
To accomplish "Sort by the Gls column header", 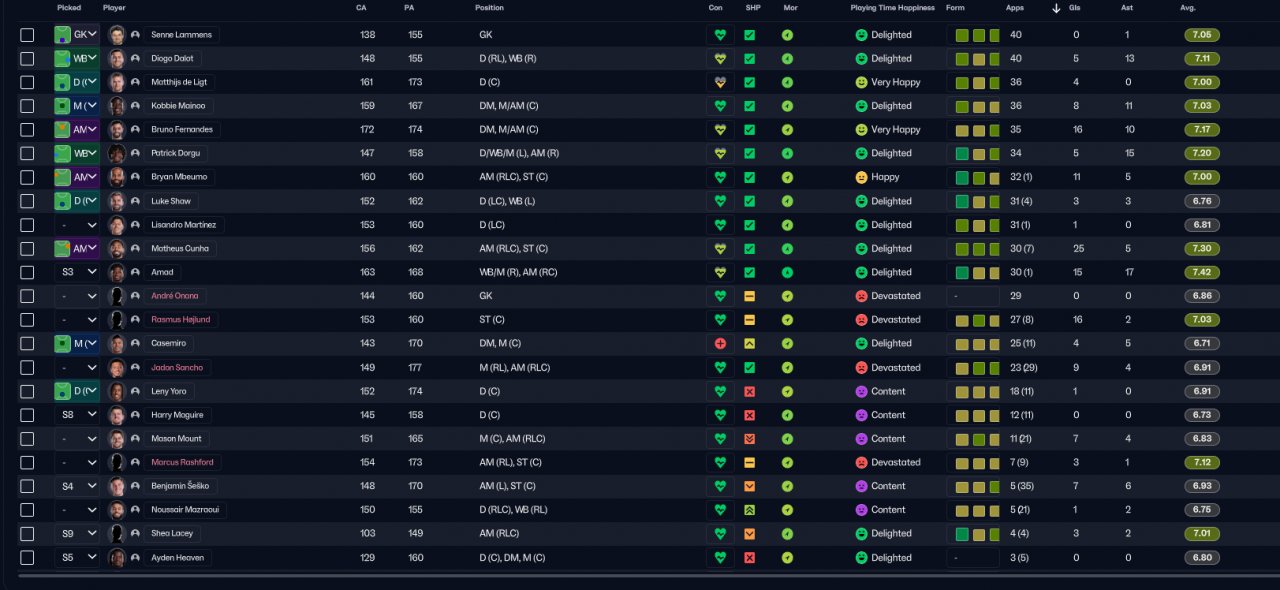I will coord(1075,8).
